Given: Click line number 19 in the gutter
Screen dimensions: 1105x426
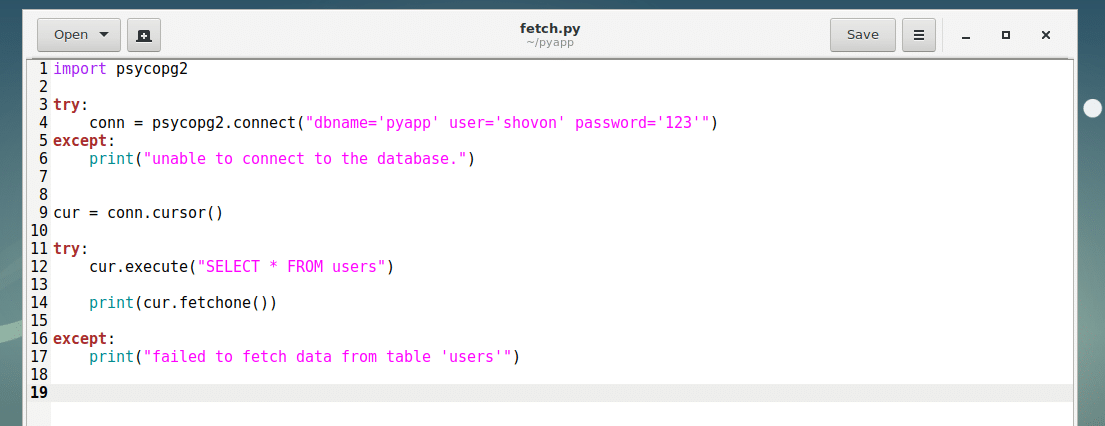Looking at the screenshot, I should (x=39, y=393).
